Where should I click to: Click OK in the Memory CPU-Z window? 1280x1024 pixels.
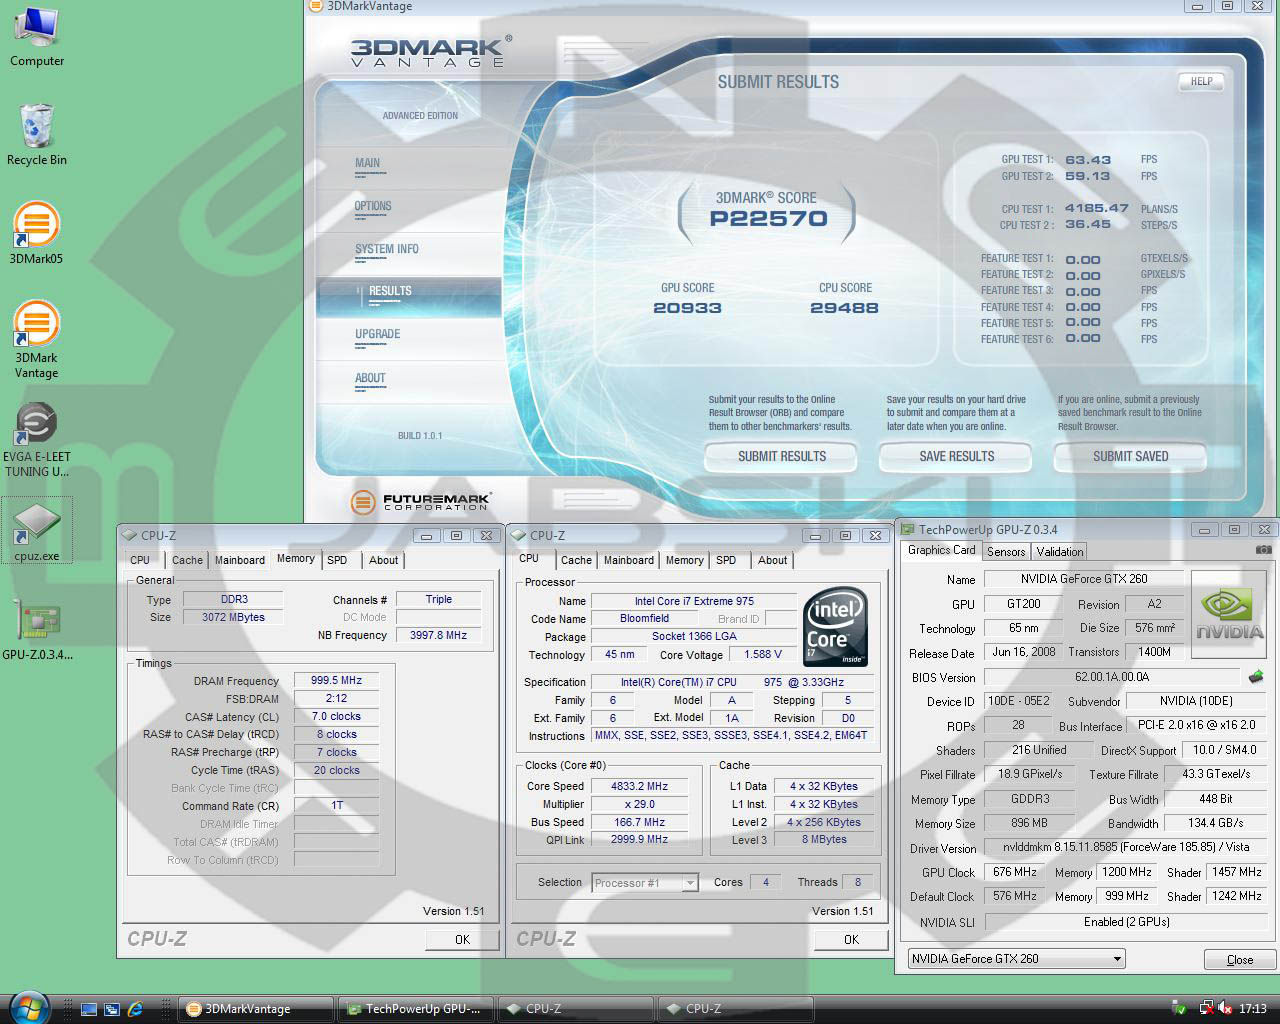[462, 939]
